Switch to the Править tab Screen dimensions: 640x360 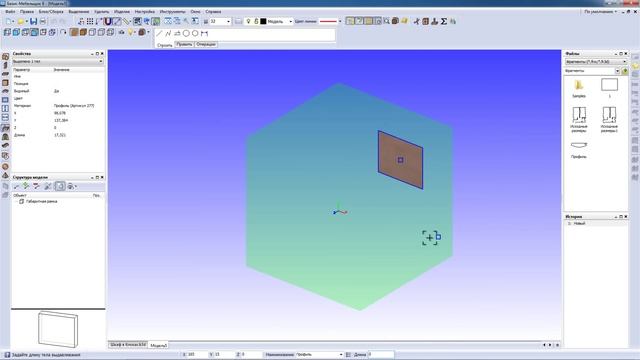tap(184, 44)
